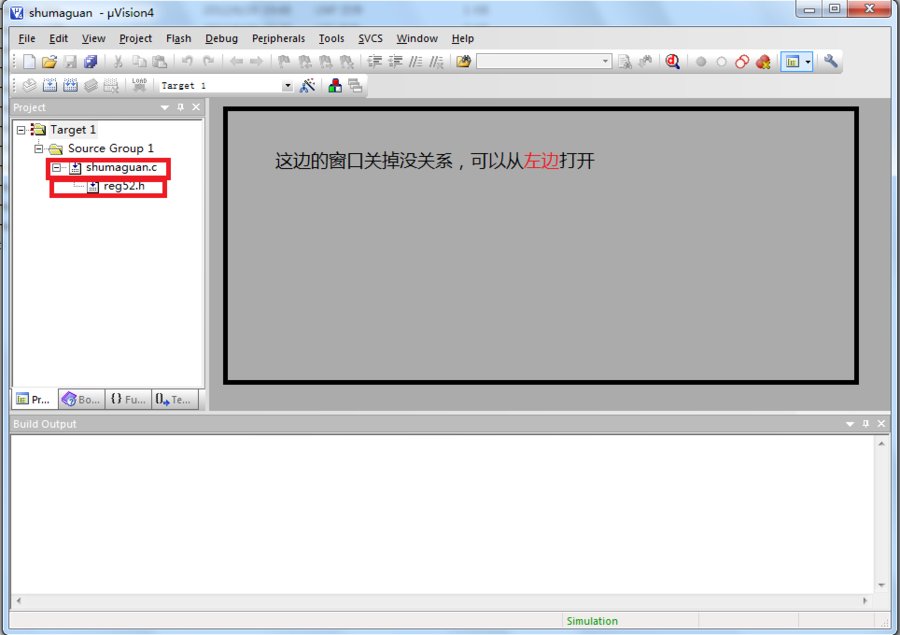Collapse the Target 1 tree node
Image resolution: width=900 pixels, height=635 pixels.
coord(20,129)
